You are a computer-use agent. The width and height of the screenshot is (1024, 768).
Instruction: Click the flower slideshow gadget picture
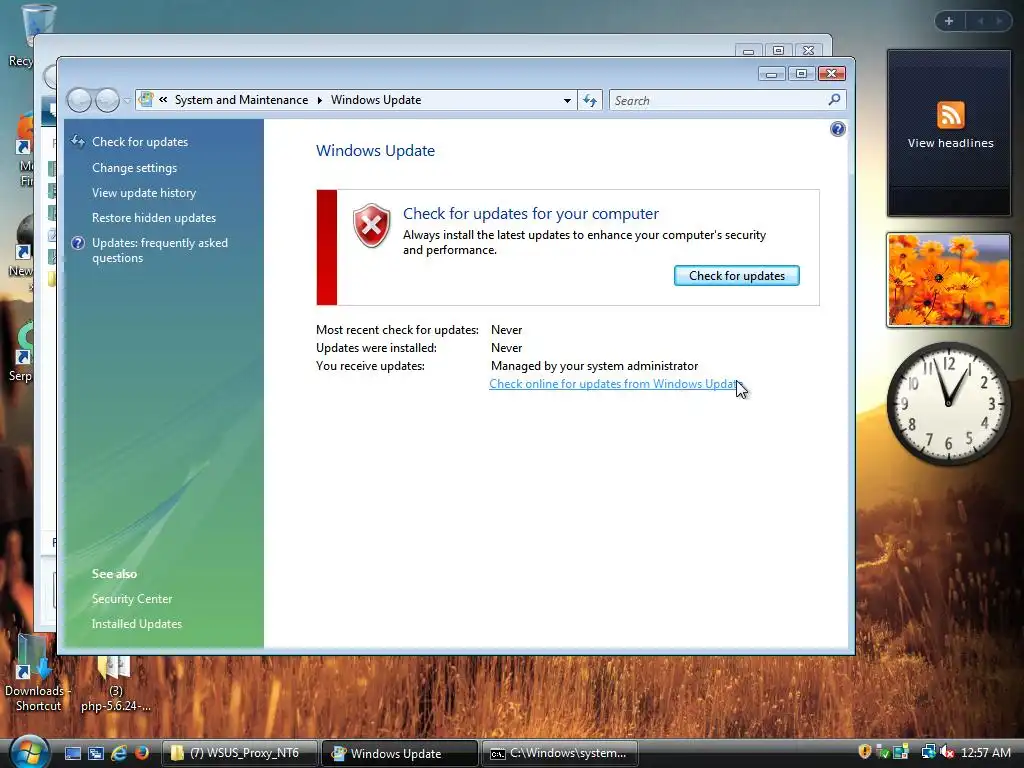pyautogui.click(x=948, y=280)
